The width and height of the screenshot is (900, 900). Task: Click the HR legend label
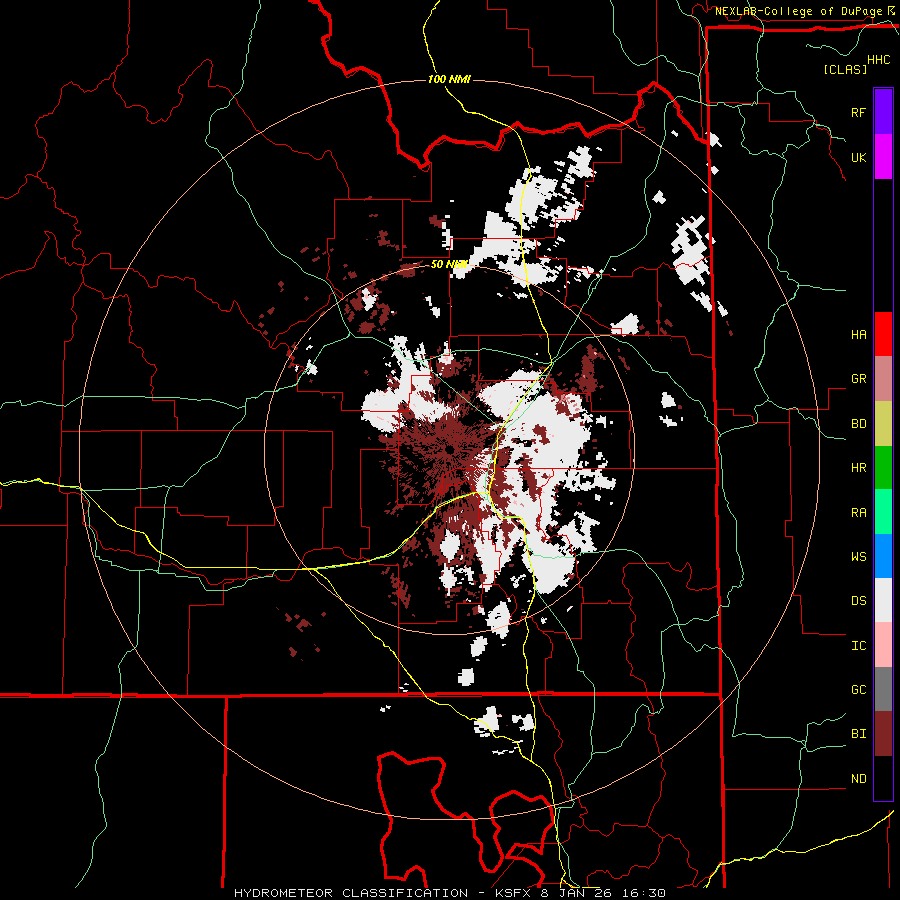coord(858,468)
